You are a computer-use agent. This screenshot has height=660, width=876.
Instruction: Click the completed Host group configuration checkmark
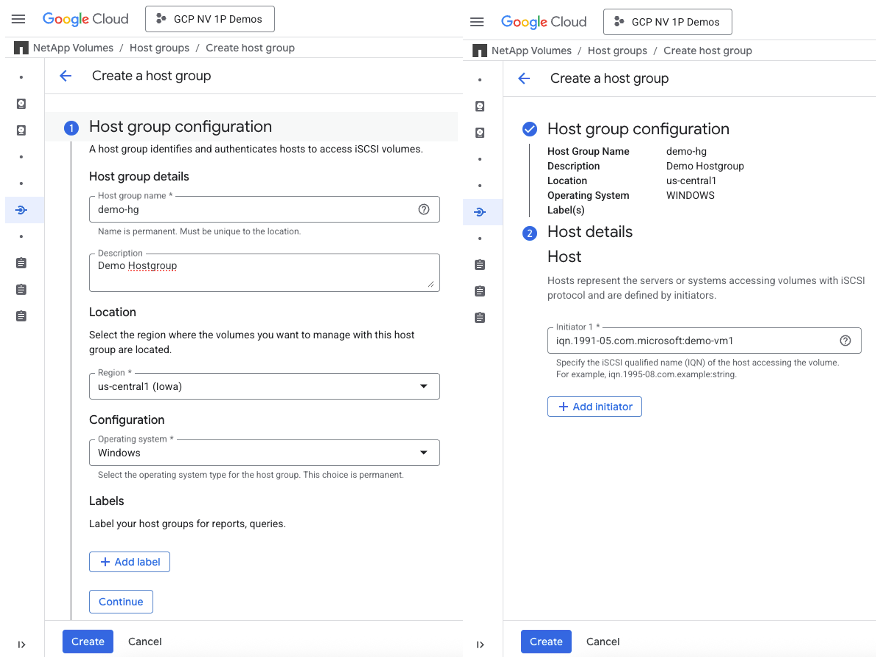pos(529,129)
